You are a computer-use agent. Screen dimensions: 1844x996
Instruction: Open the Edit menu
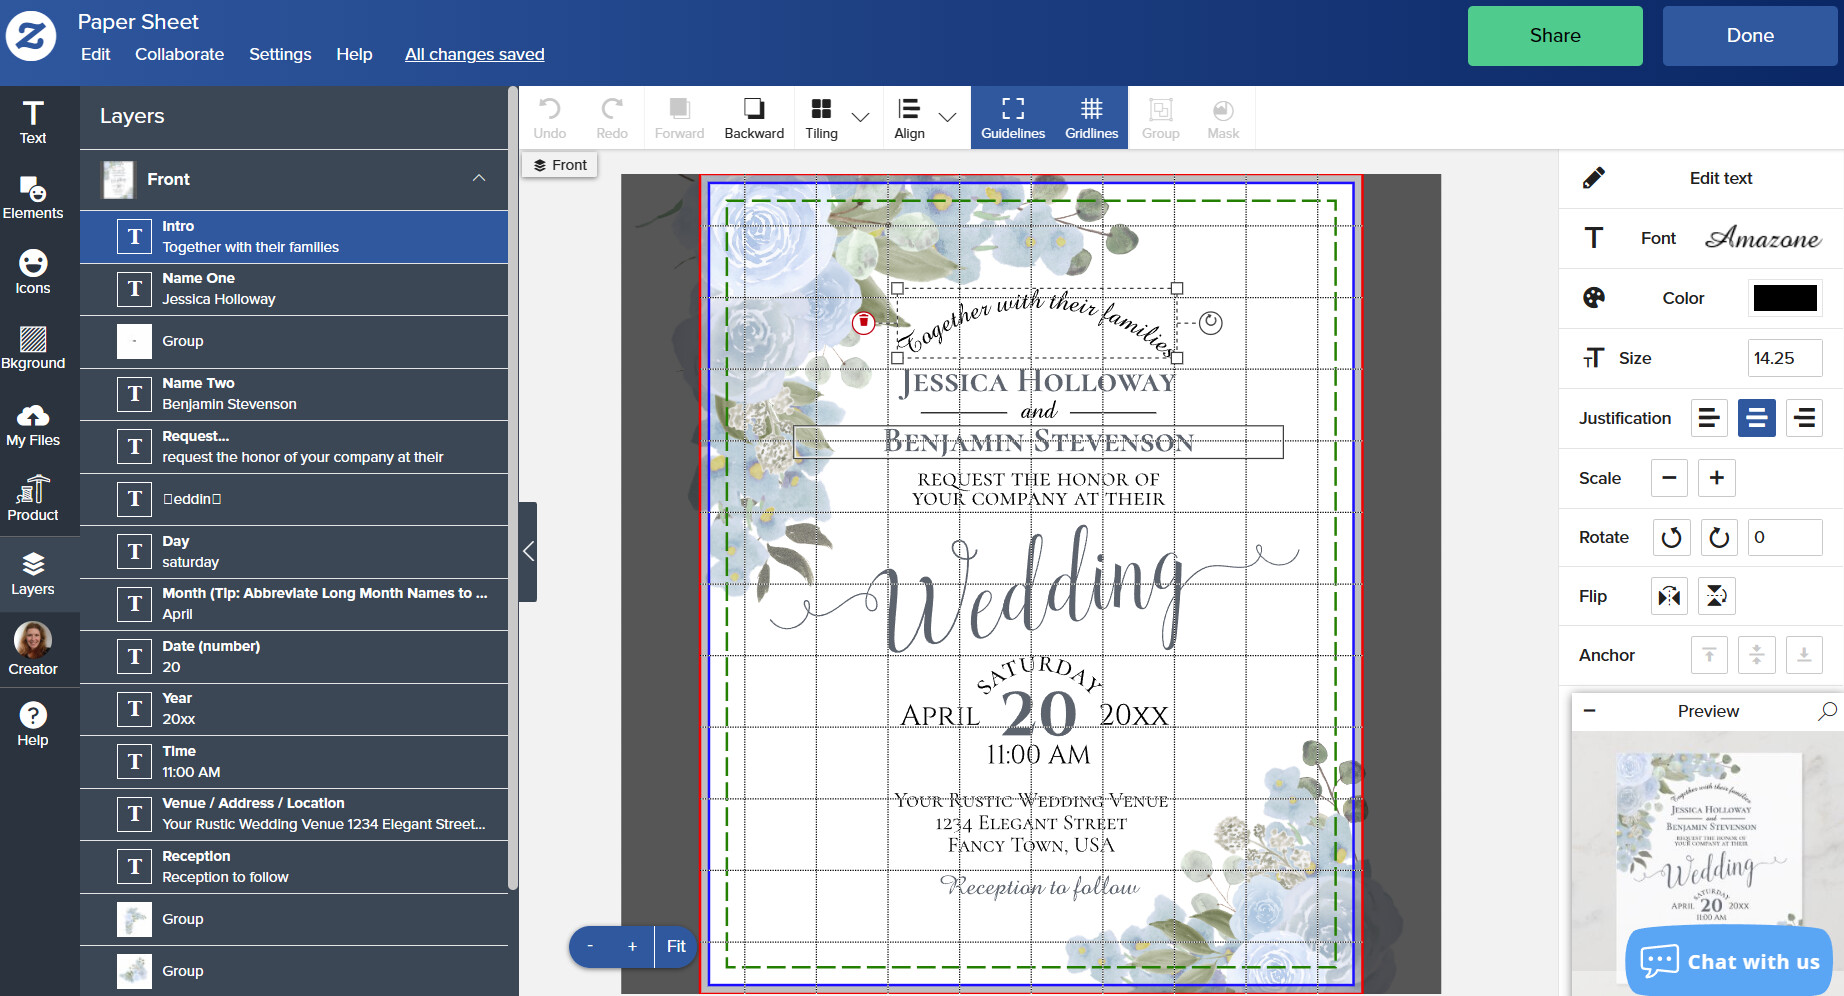click(96, 54)
